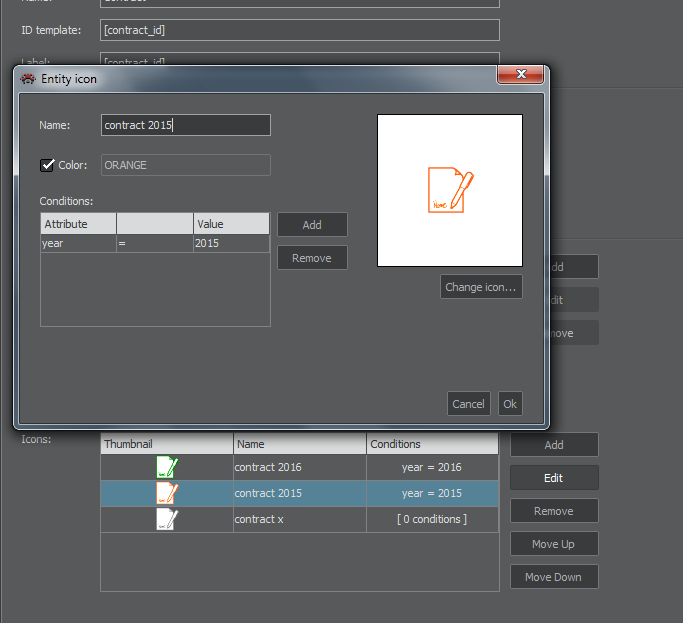The image size is (683, 623).
Task: Click Move Up for selected icon
Action: coord(553,544)
